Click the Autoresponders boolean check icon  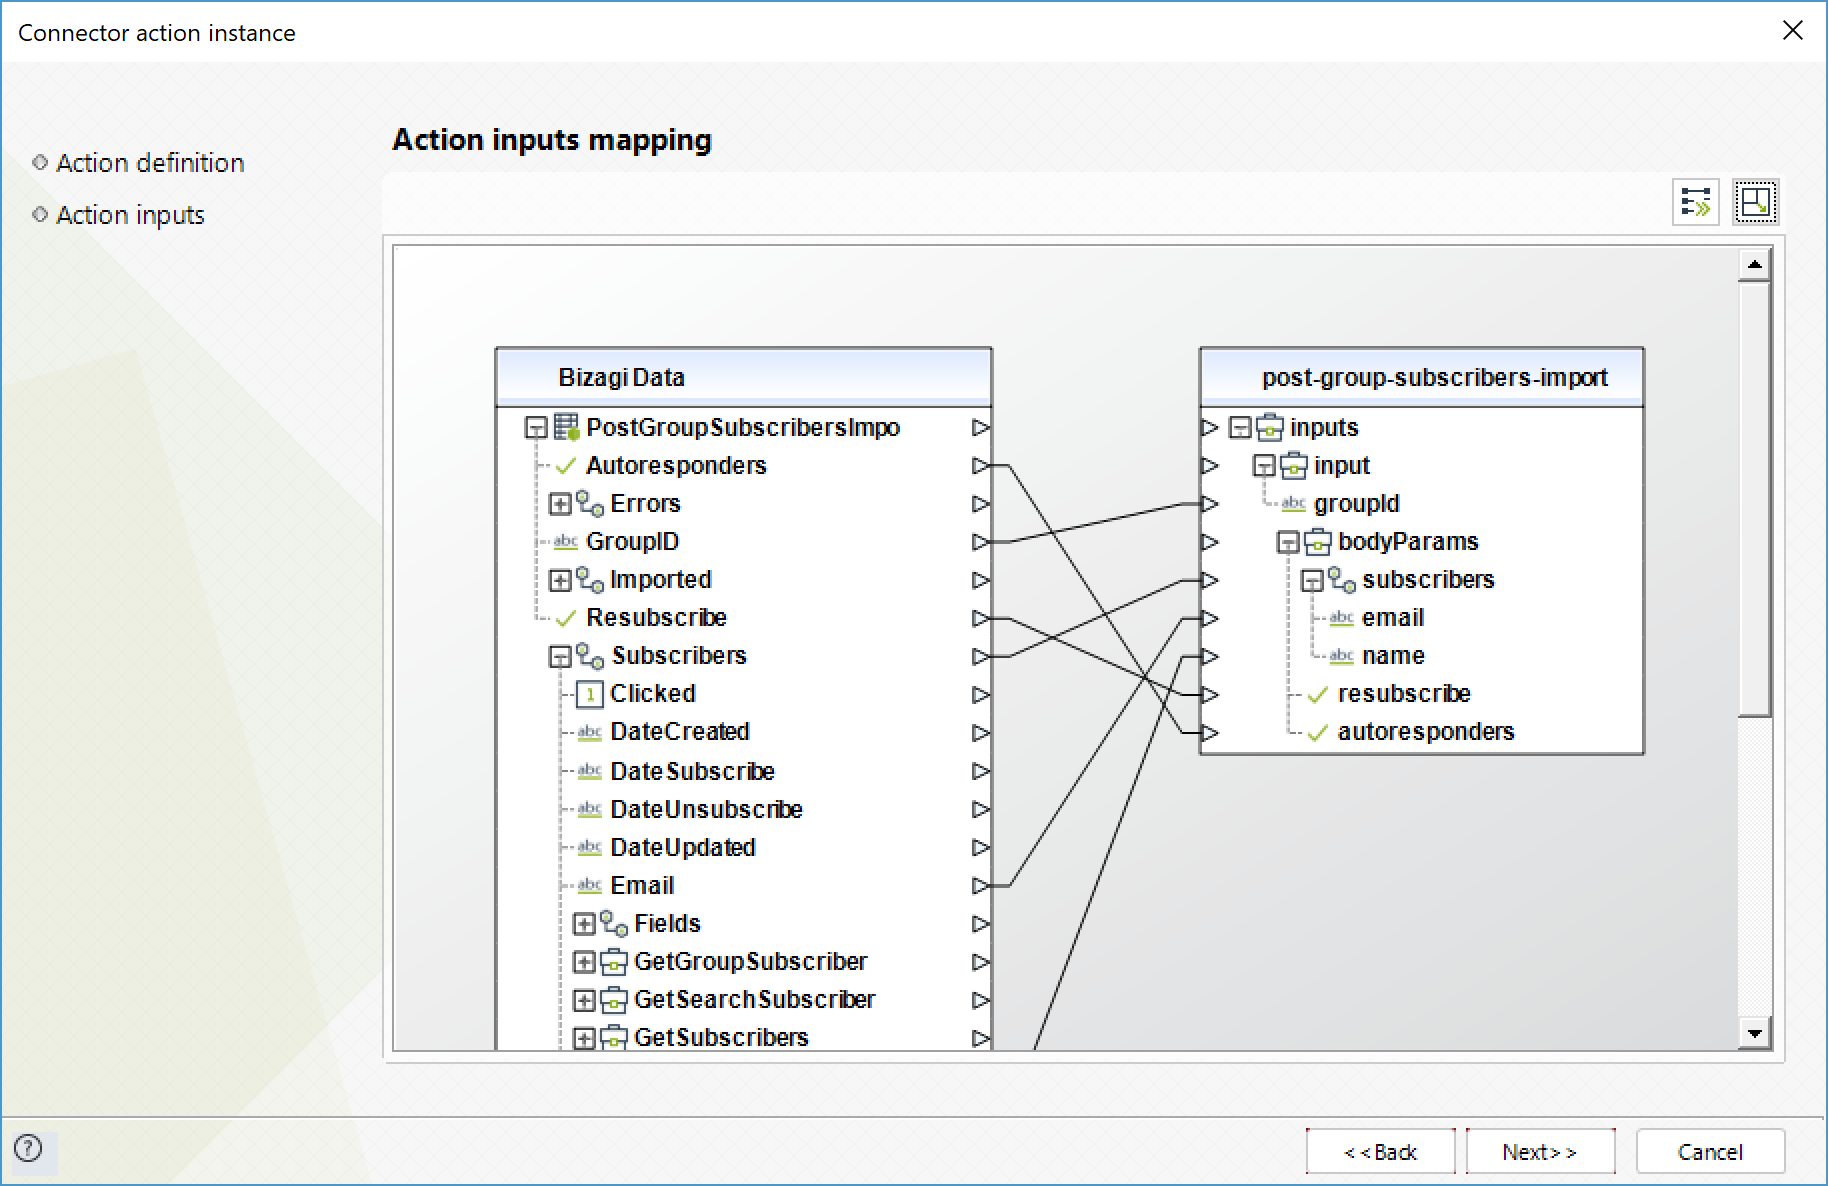coord(566,466)
